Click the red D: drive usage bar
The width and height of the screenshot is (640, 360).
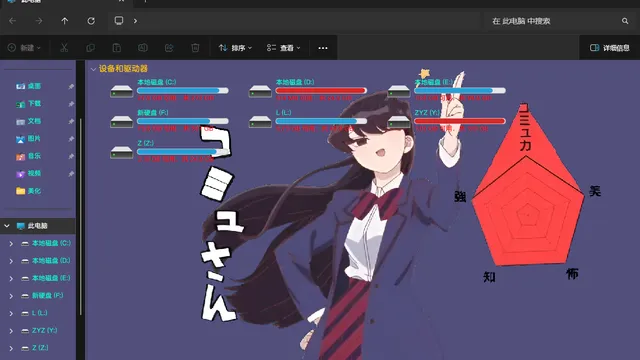(321, 91)
